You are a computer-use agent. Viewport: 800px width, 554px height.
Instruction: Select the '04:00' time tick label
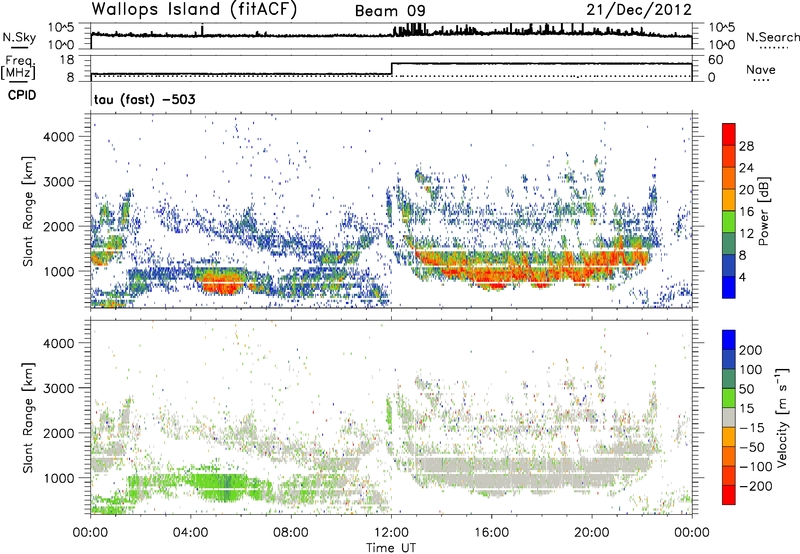(191, 533)
